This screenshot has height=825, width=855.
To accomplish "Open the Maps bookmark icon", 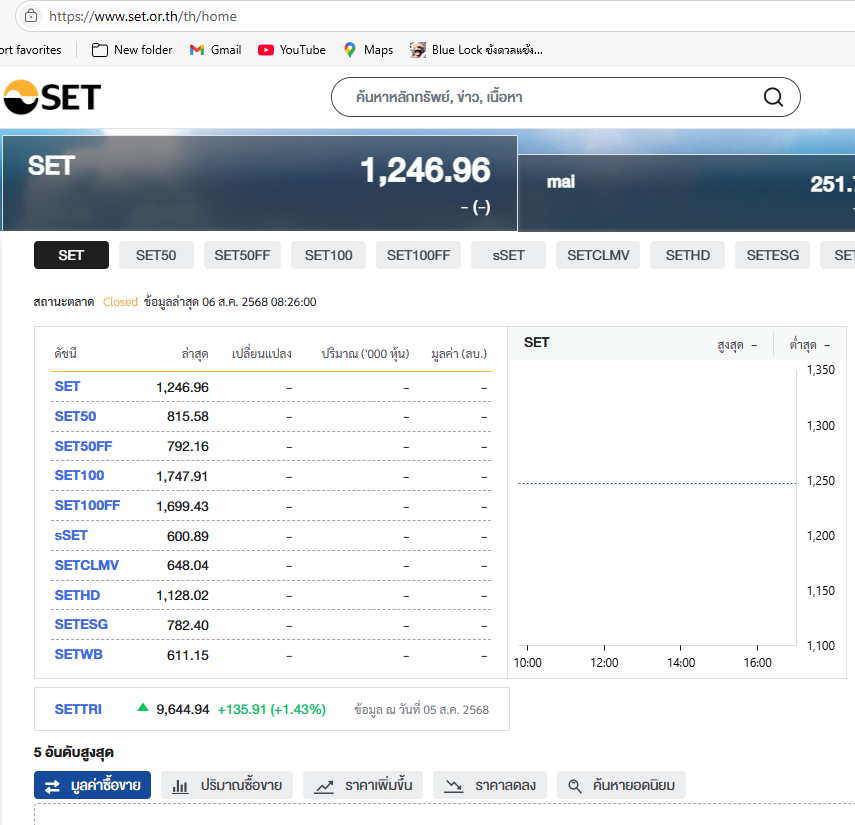I will coord(350,50).
